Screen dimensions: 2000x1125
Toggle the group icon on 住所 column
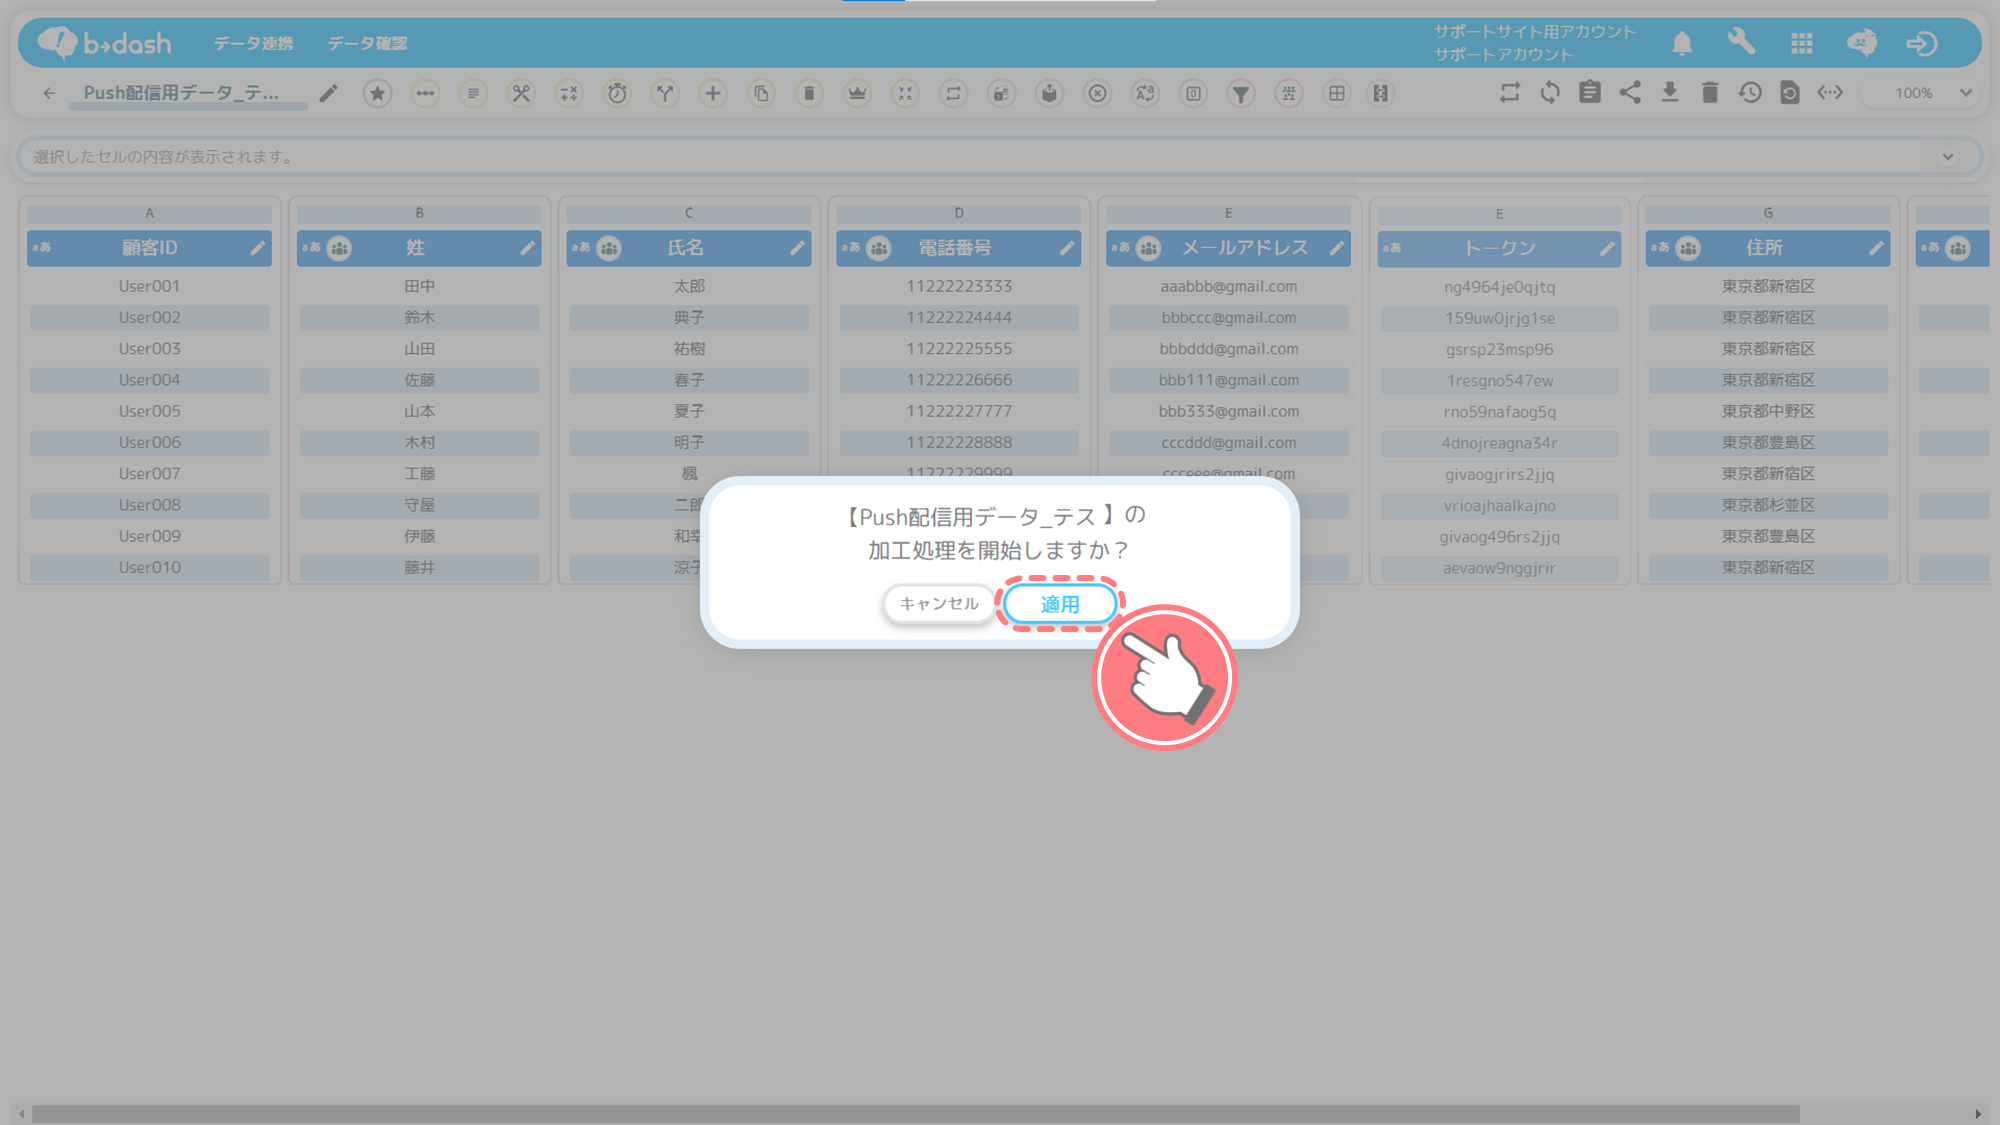tap(1689, 248)
